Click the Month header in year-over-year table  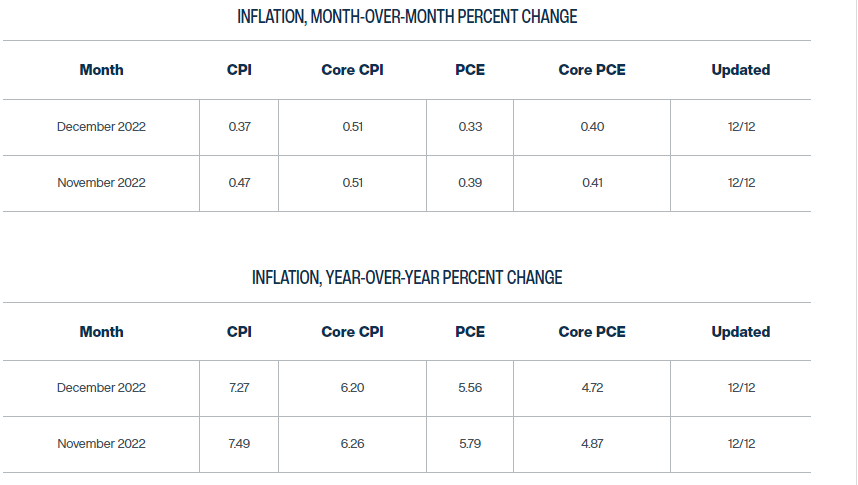pyautogui.click(x=101, y=332)
